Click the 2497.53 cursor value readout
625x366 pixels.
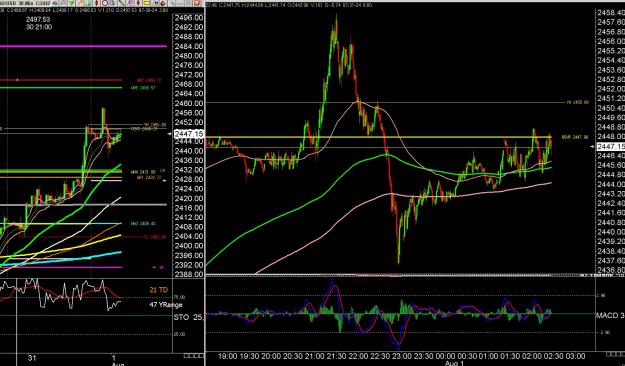(x=38, y=19)
